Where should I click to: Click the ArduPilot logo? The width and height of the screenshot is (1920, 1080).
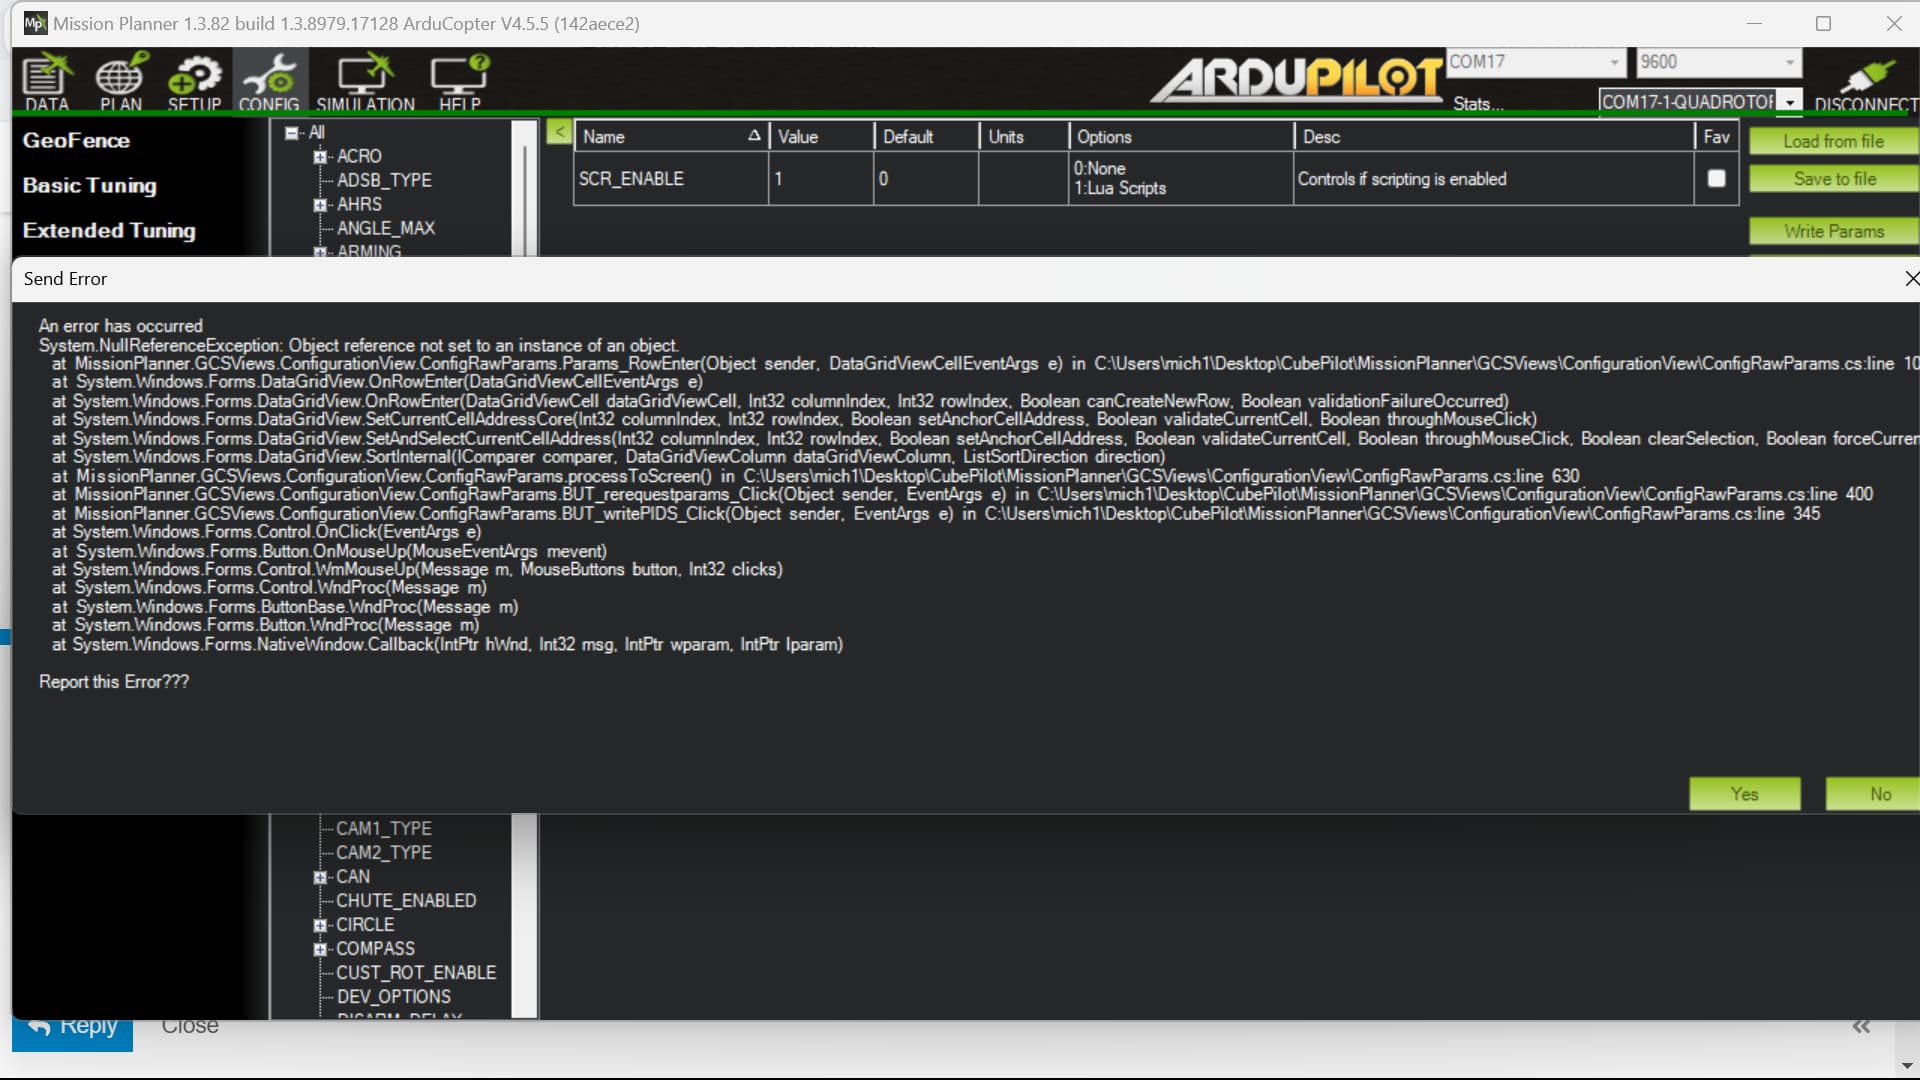1295,78
